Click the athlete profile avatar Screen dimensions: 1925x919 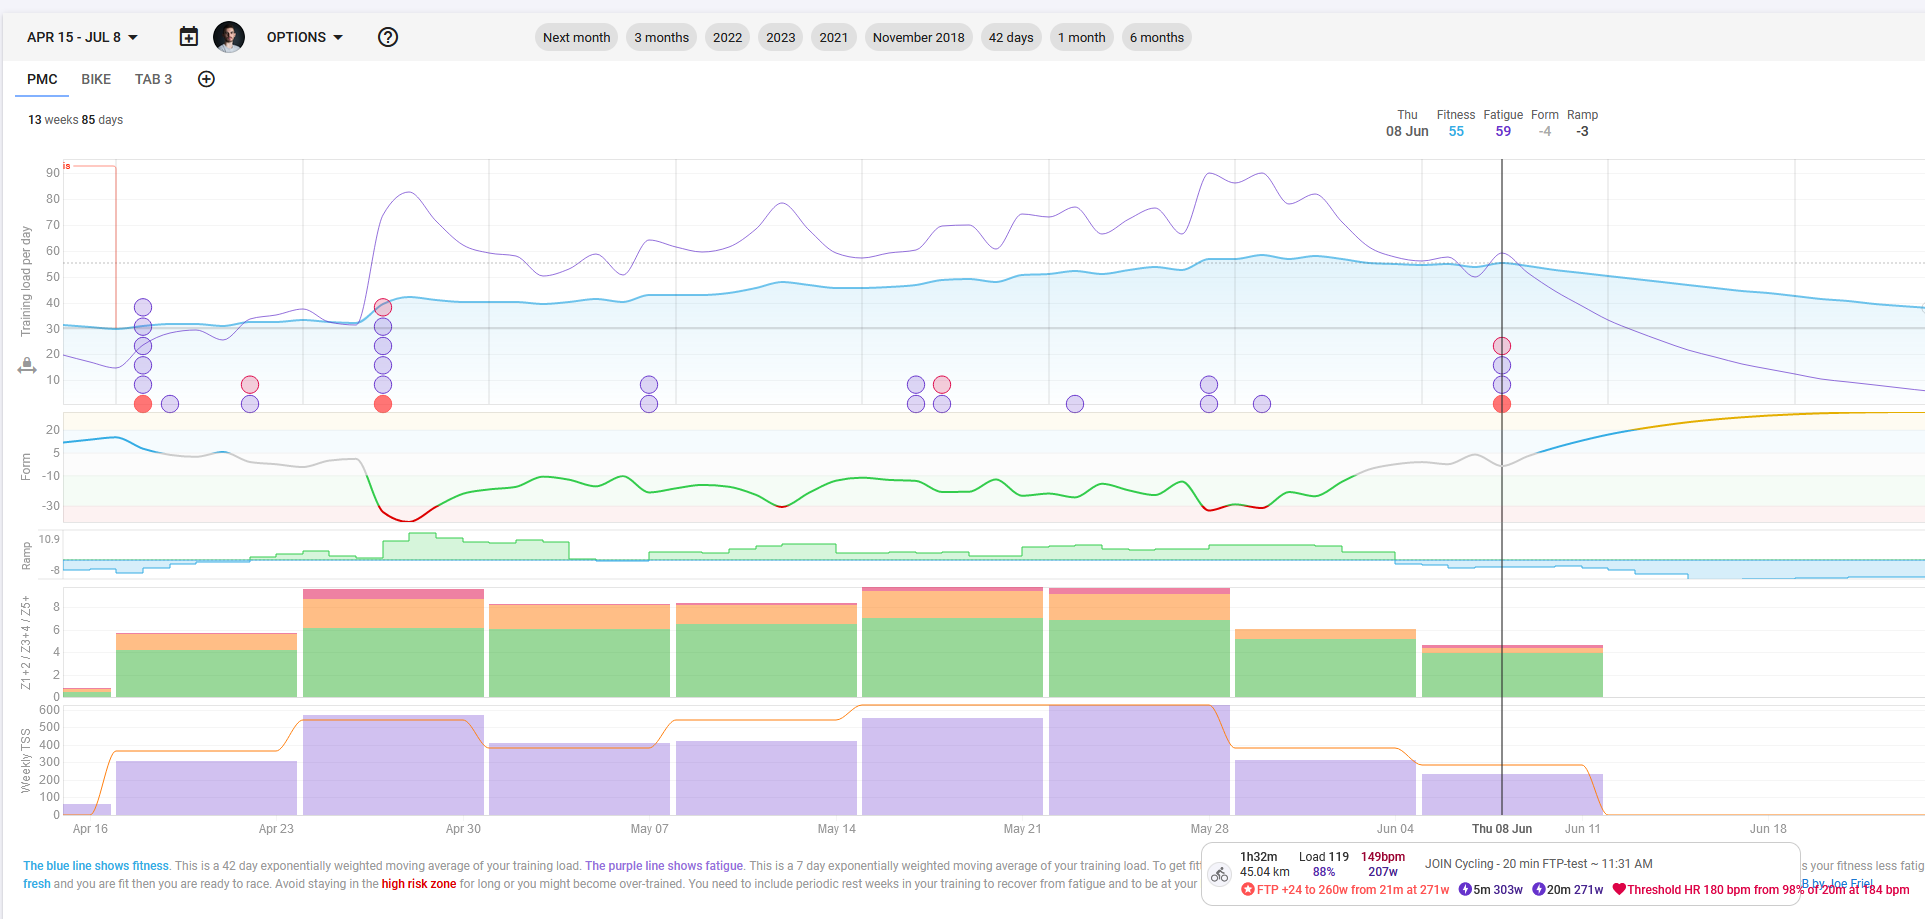tap(229, 37)
